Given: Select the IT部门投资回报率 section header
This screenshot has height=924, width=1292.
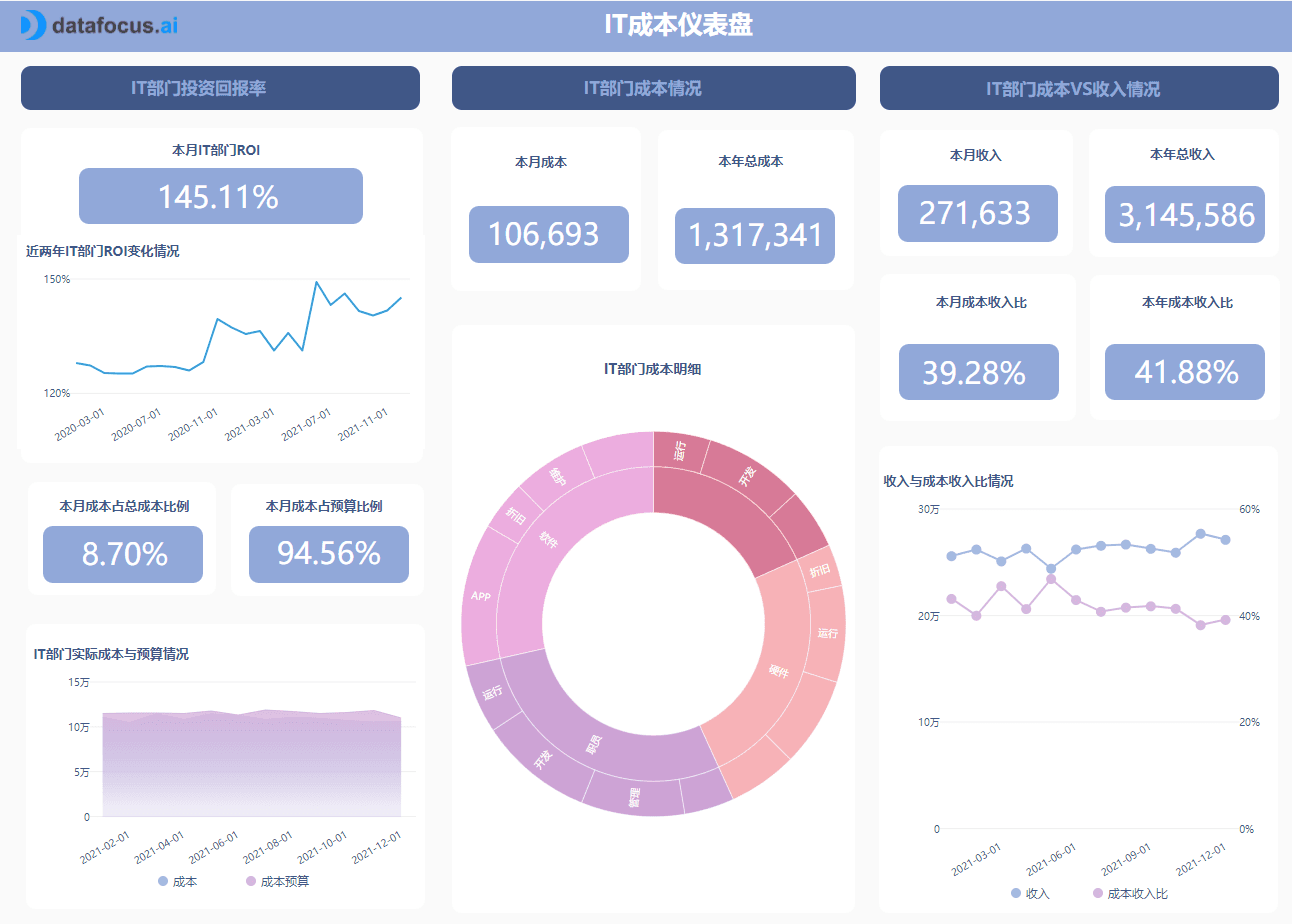Looking at the screenshot, I should tap(220, 88).
